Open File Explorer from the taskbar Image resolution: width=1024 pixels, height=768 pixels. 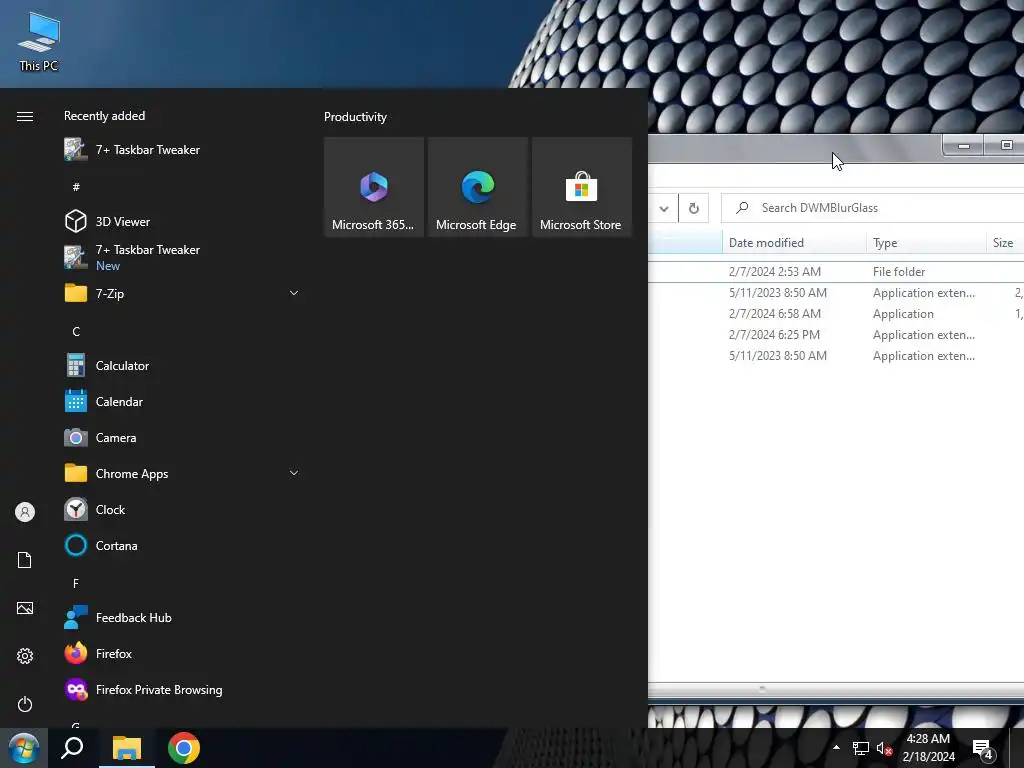coord(127,748)
